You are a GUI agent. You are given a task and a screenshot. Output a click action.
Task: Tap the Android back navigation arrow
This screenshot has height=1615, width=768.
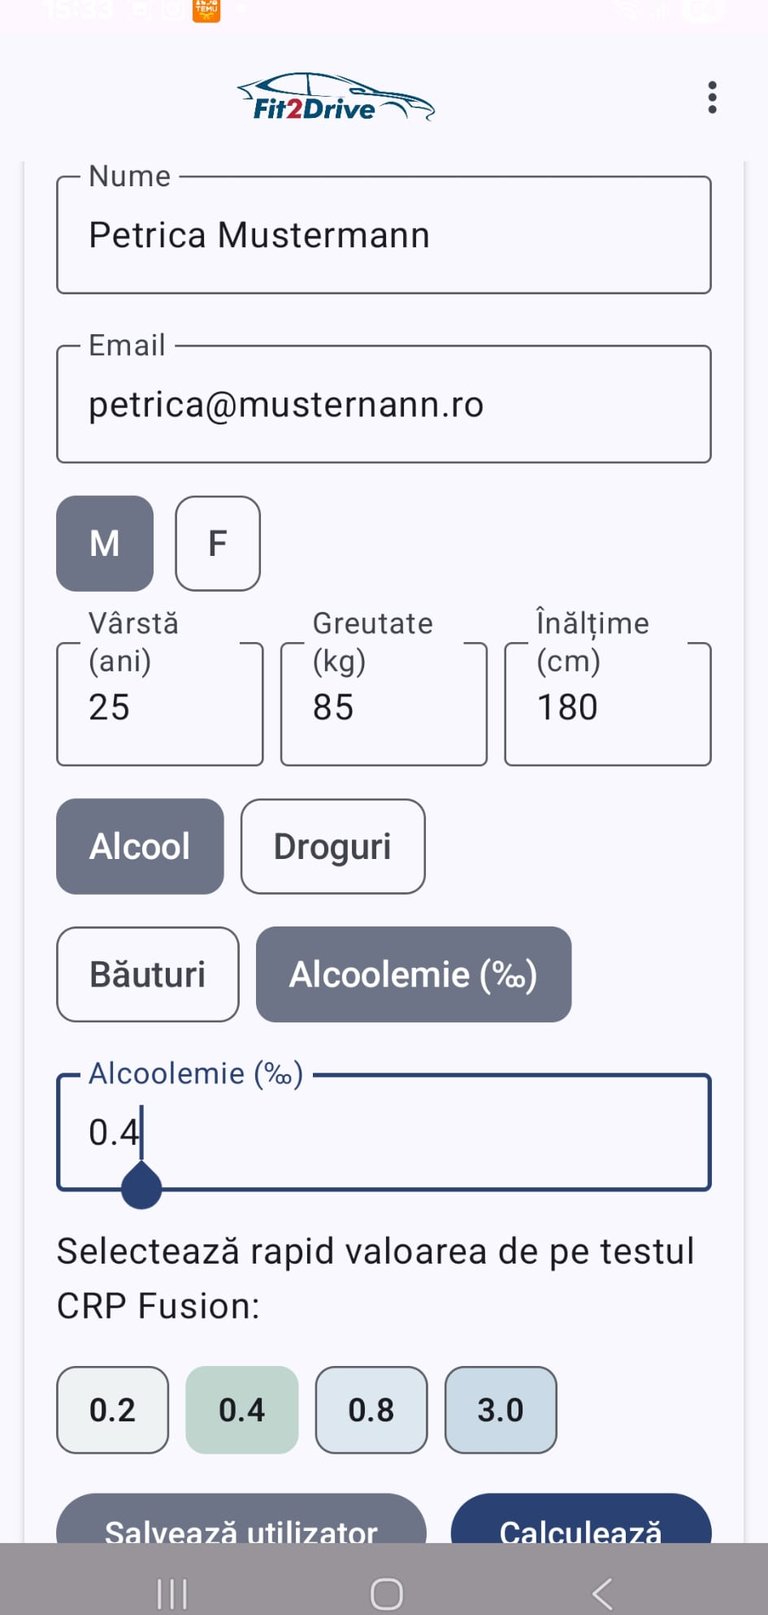click(601, 1593)
